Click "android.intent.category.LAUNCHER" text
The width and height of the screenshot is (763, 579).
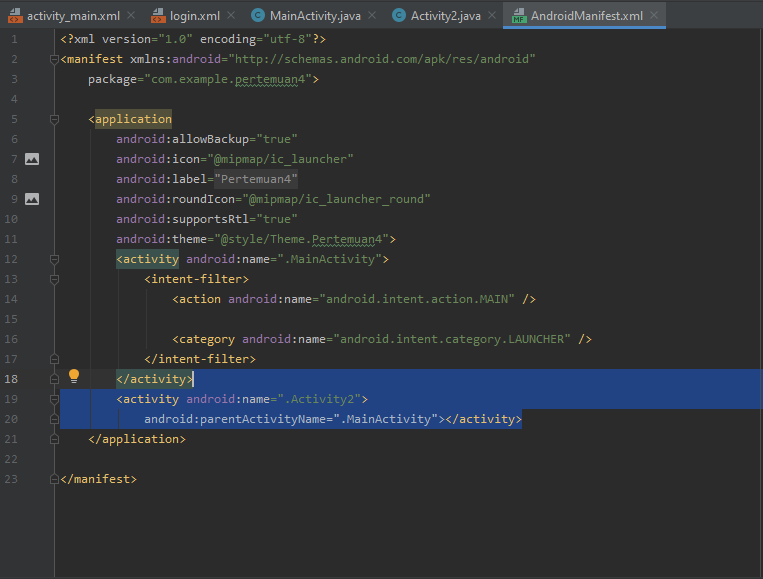pos(452,339)
